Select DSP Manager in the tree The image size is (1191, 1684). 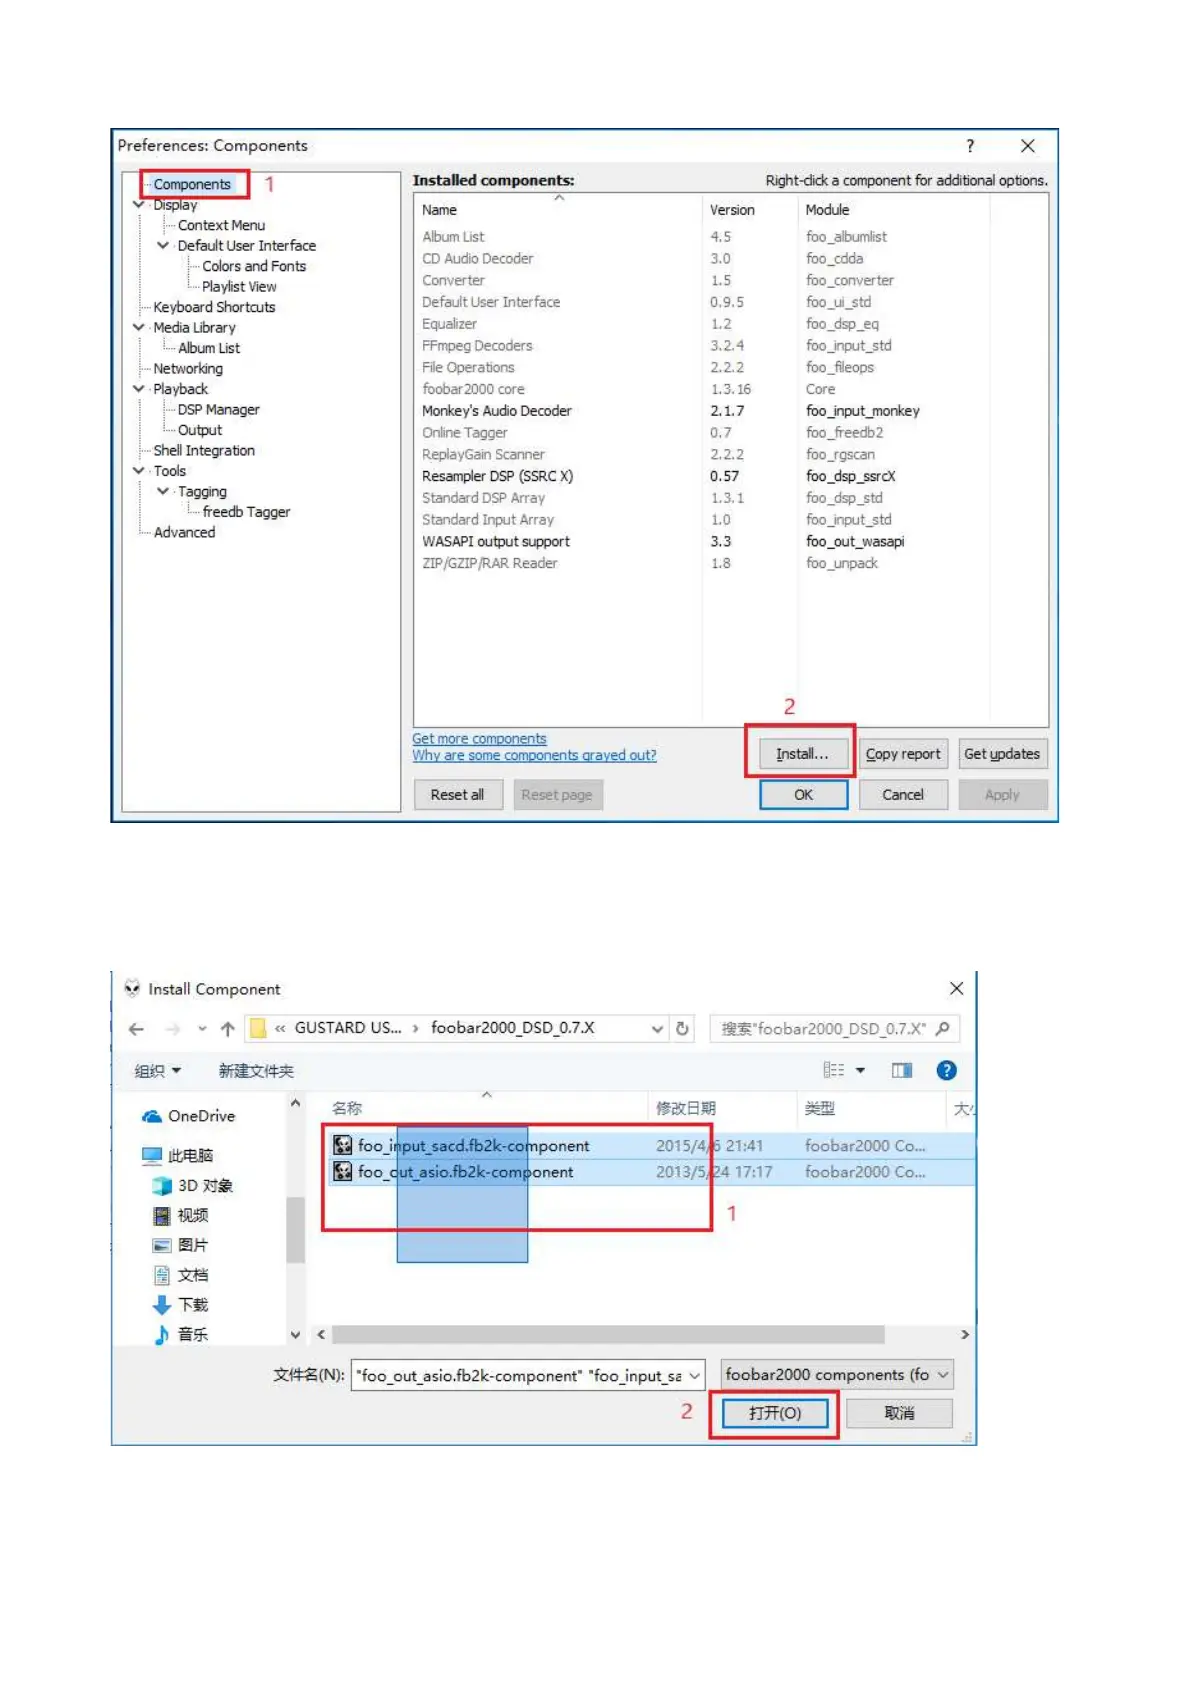tap(218, 409)
